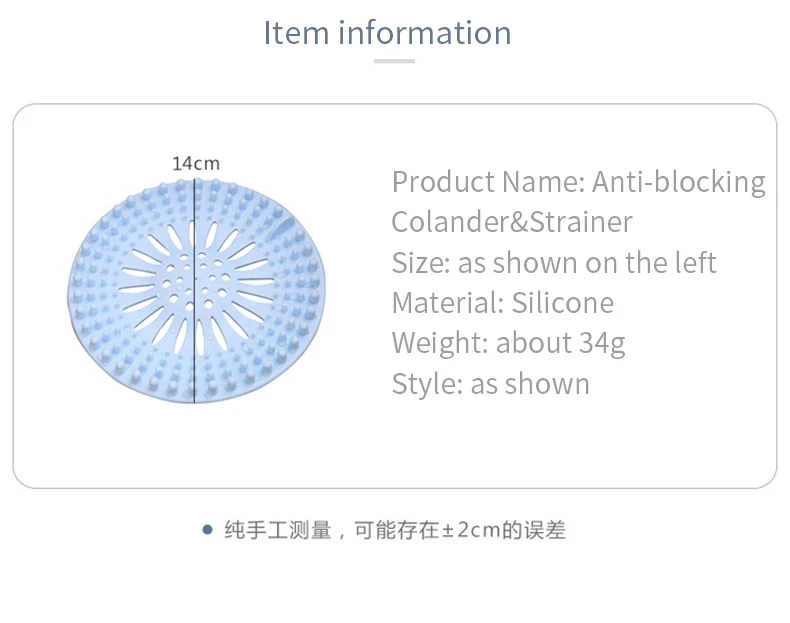This screenshot has width=790, height=623.
Task: Click the Style: as shown line
Action: click(491, 384)
